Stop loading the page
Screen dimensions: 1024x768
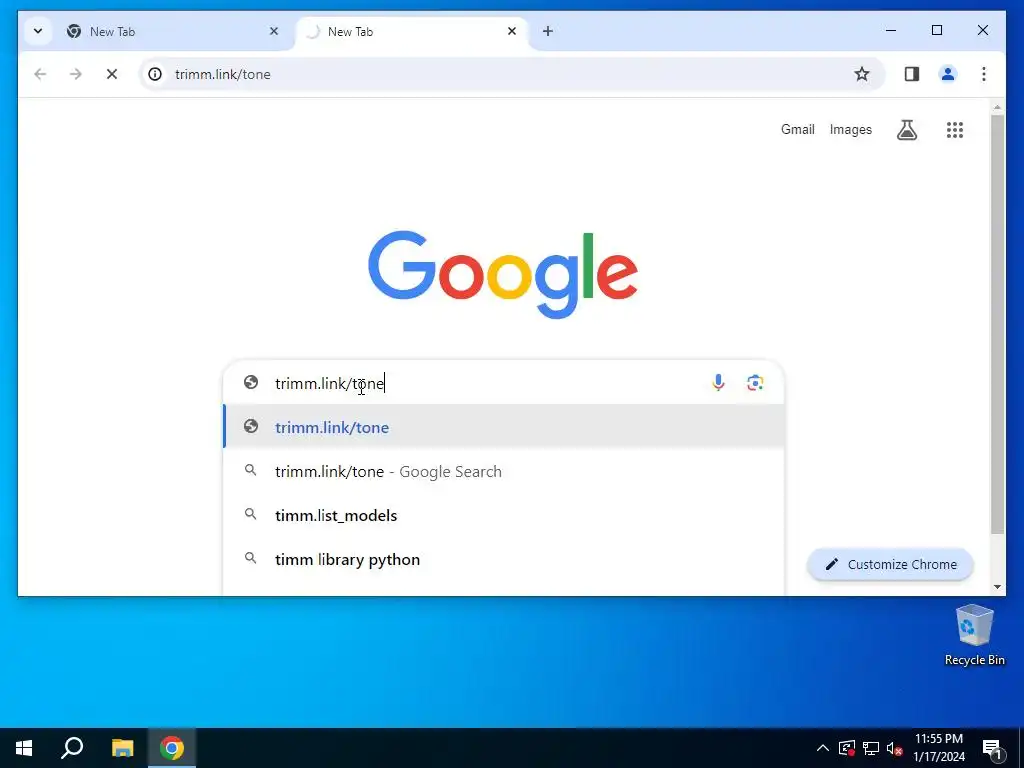[x=112, y=74]
